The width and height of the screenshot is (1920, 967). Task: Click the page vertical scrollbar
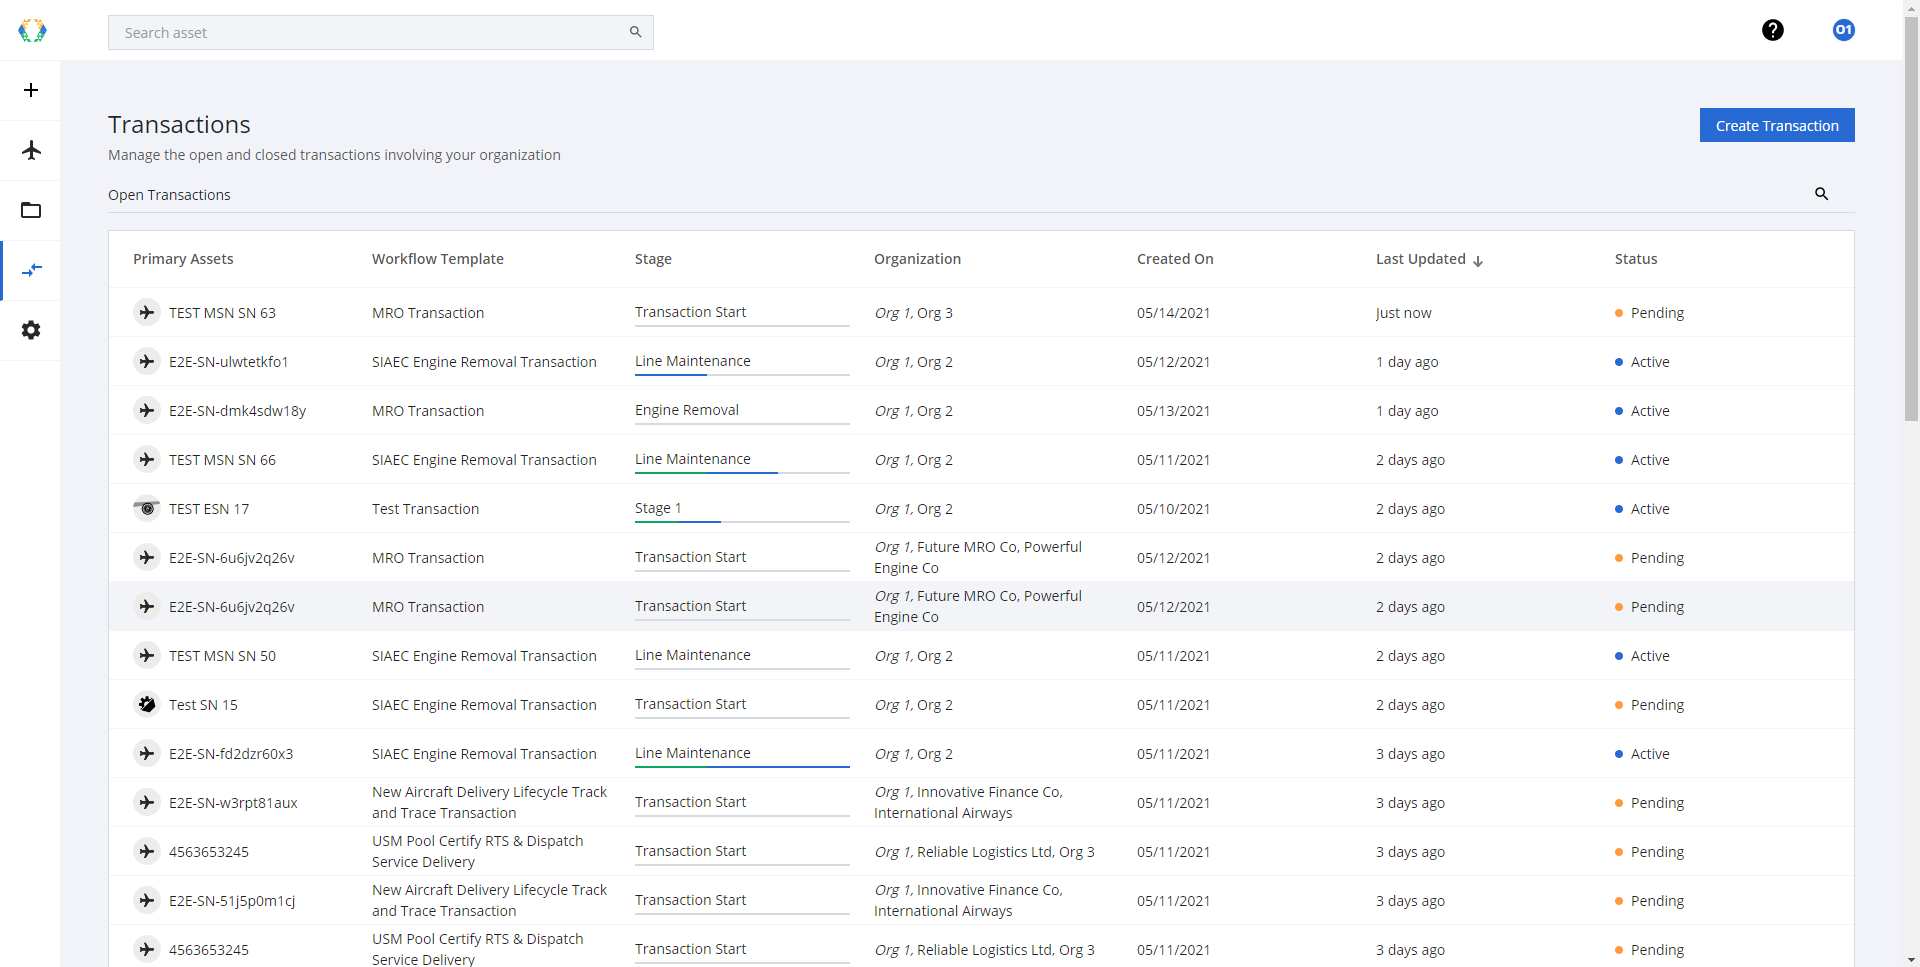[1911, 220]
